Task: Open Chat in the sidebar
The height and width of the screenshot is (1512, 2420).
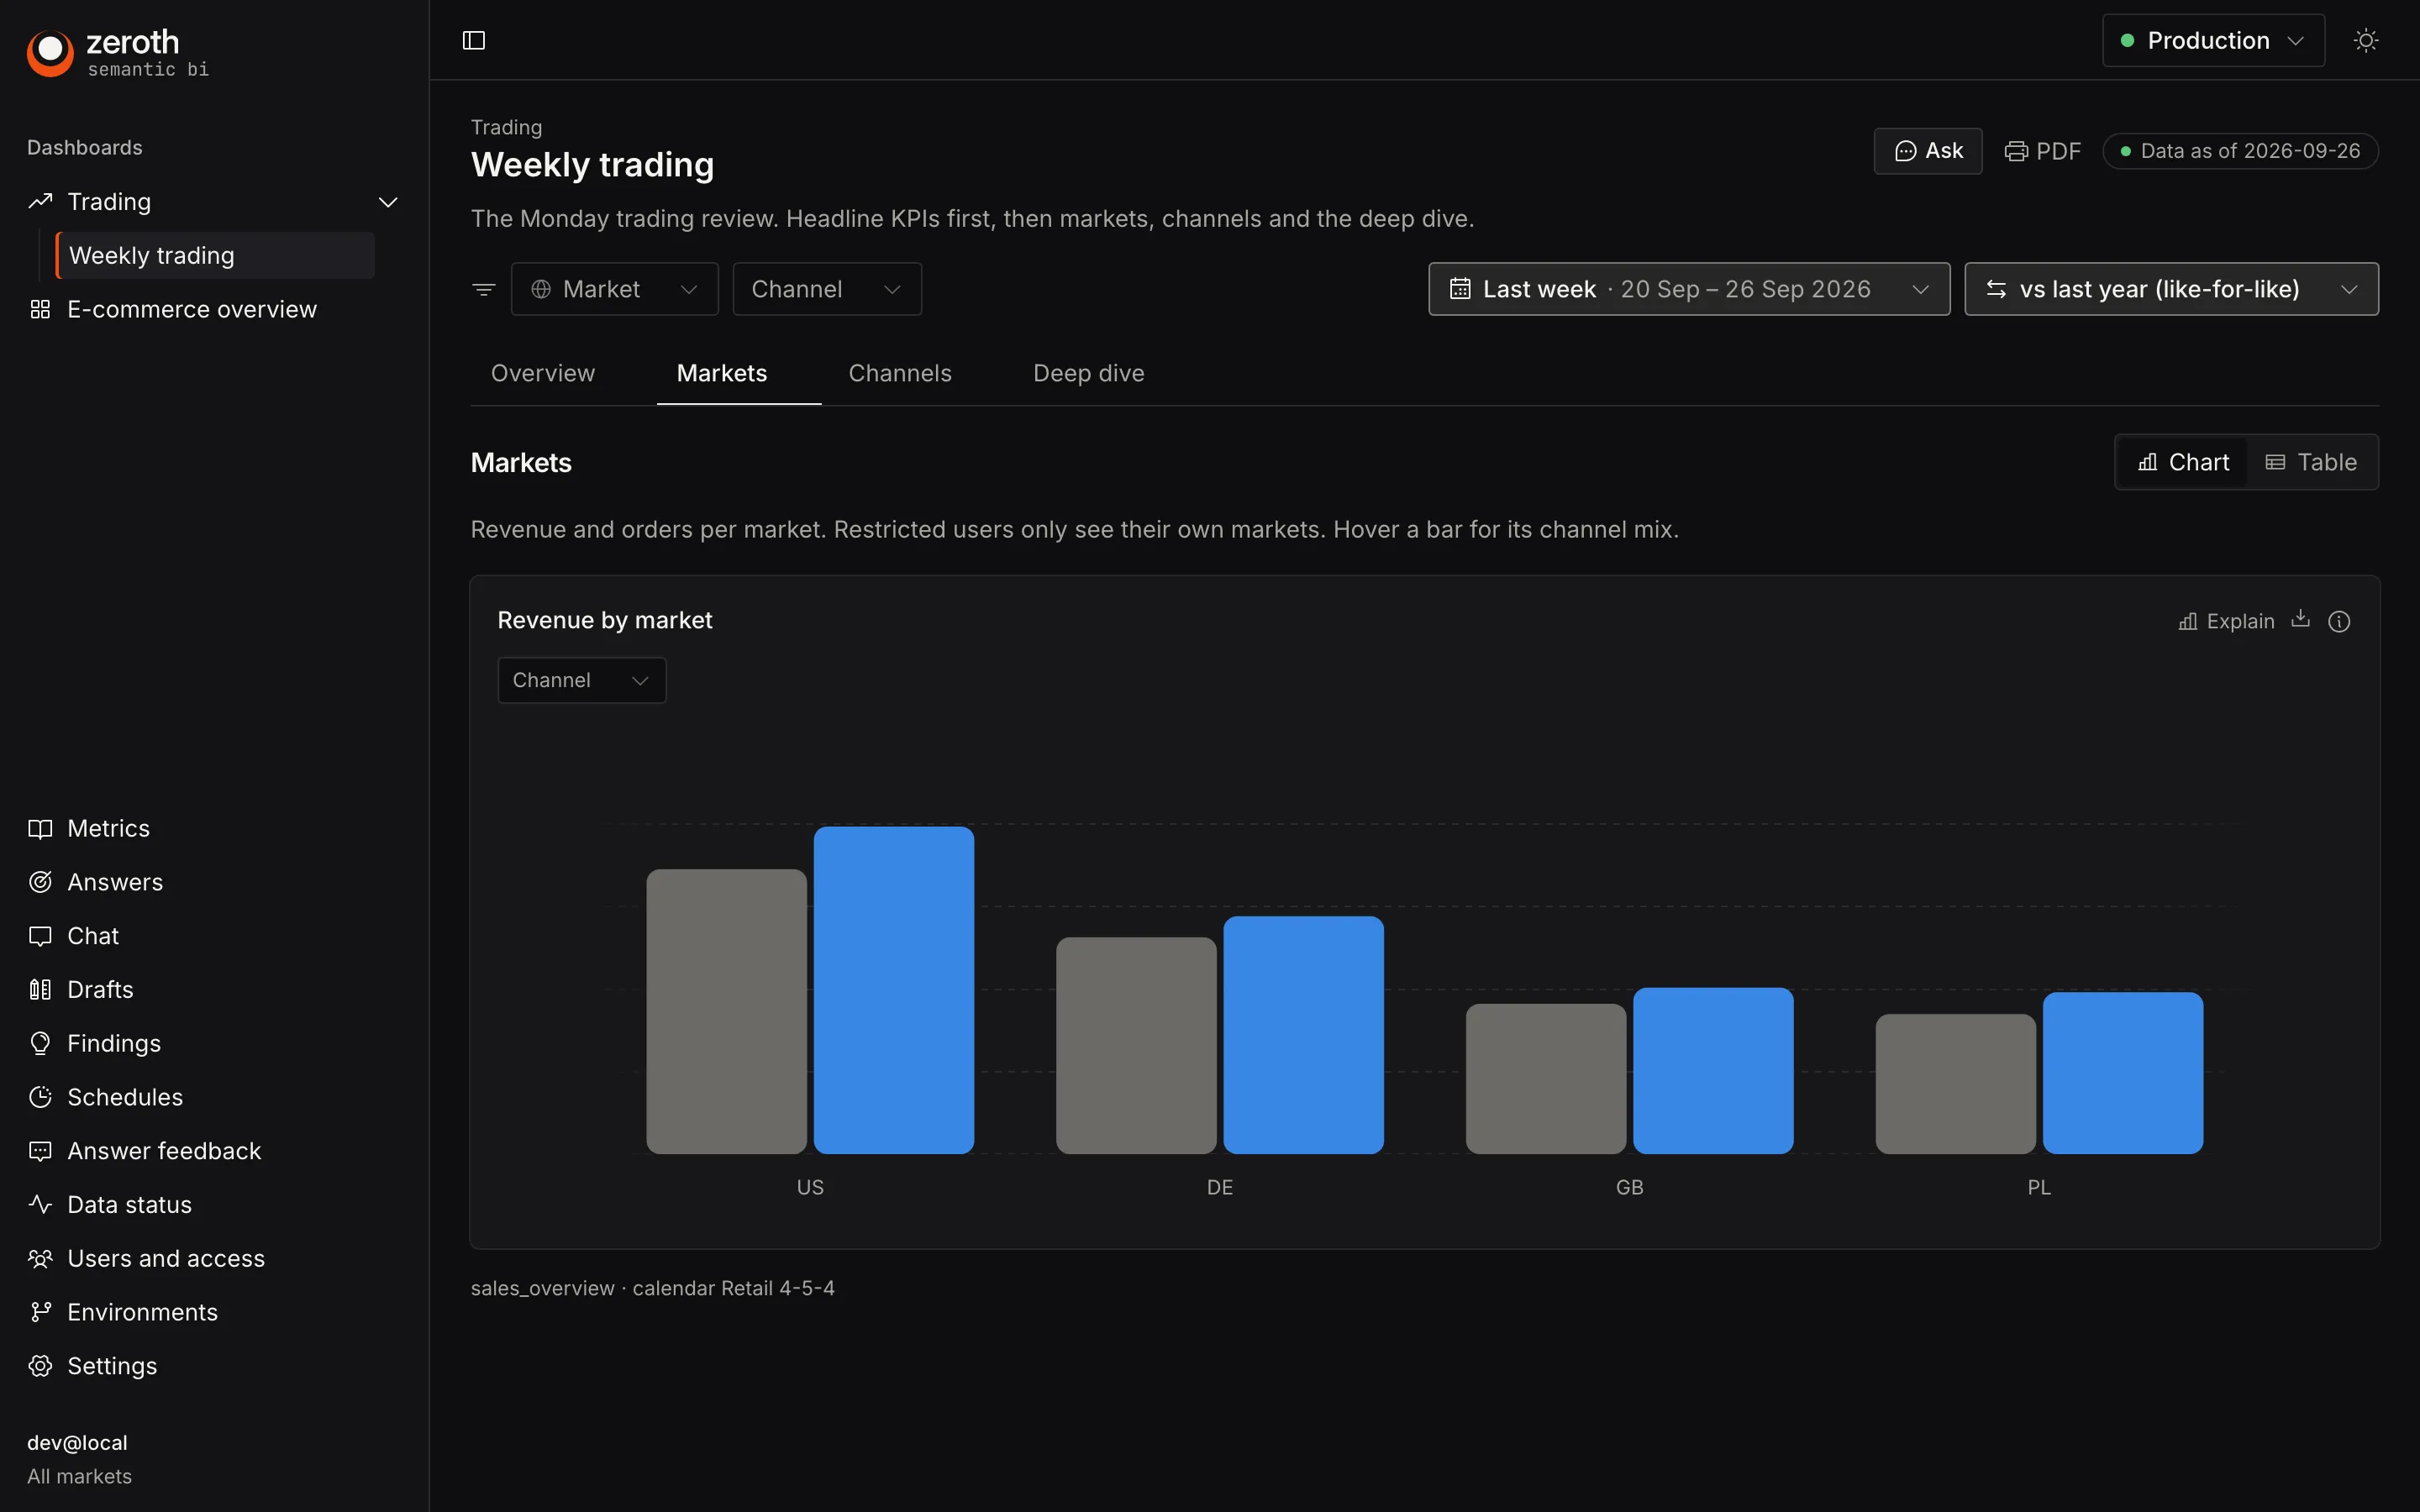Action: [214, 936]
